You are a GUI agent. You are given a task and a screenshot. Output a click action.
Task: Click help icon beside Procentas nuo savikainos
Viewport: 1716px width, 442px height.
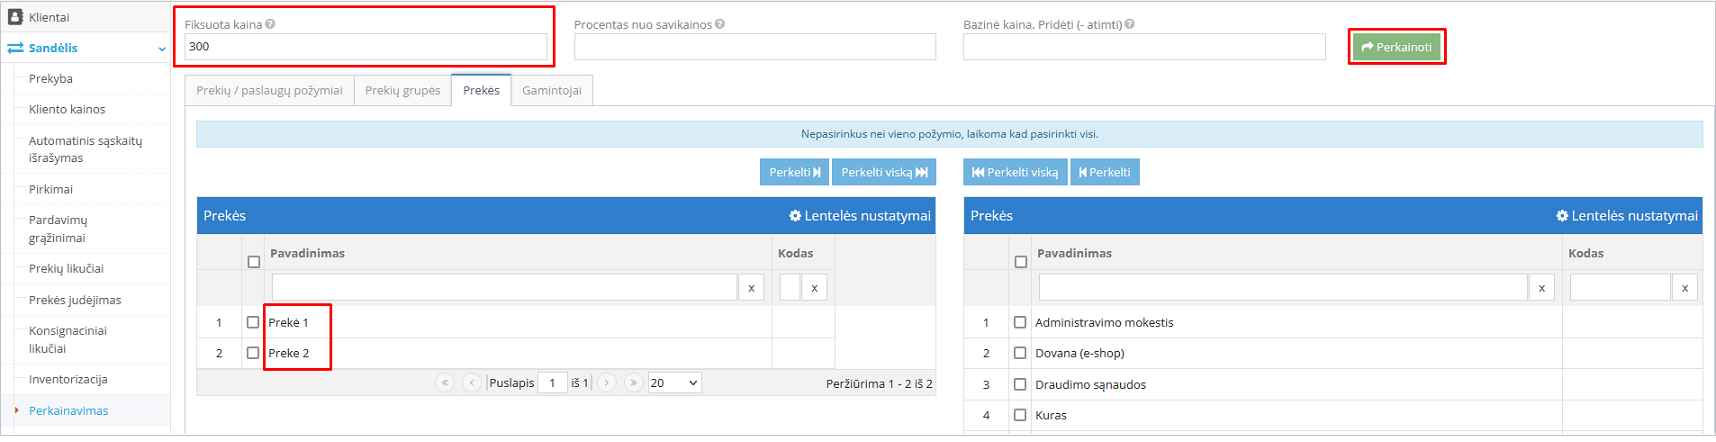tap(720, 24)
